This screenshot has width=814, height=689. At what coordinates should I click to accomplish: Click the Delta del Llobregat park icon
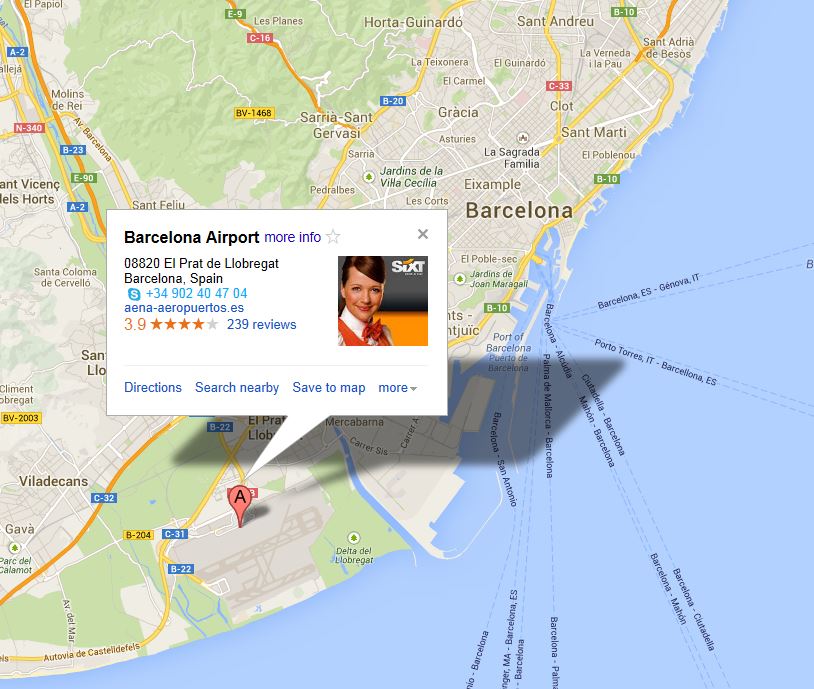pos(354,537)
